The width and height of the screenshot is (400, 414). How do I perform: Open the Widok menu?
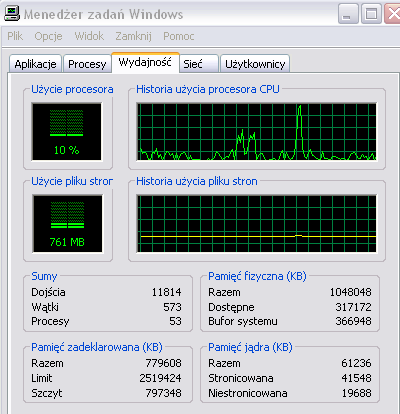pyautogui.click(x=89, y=36)
